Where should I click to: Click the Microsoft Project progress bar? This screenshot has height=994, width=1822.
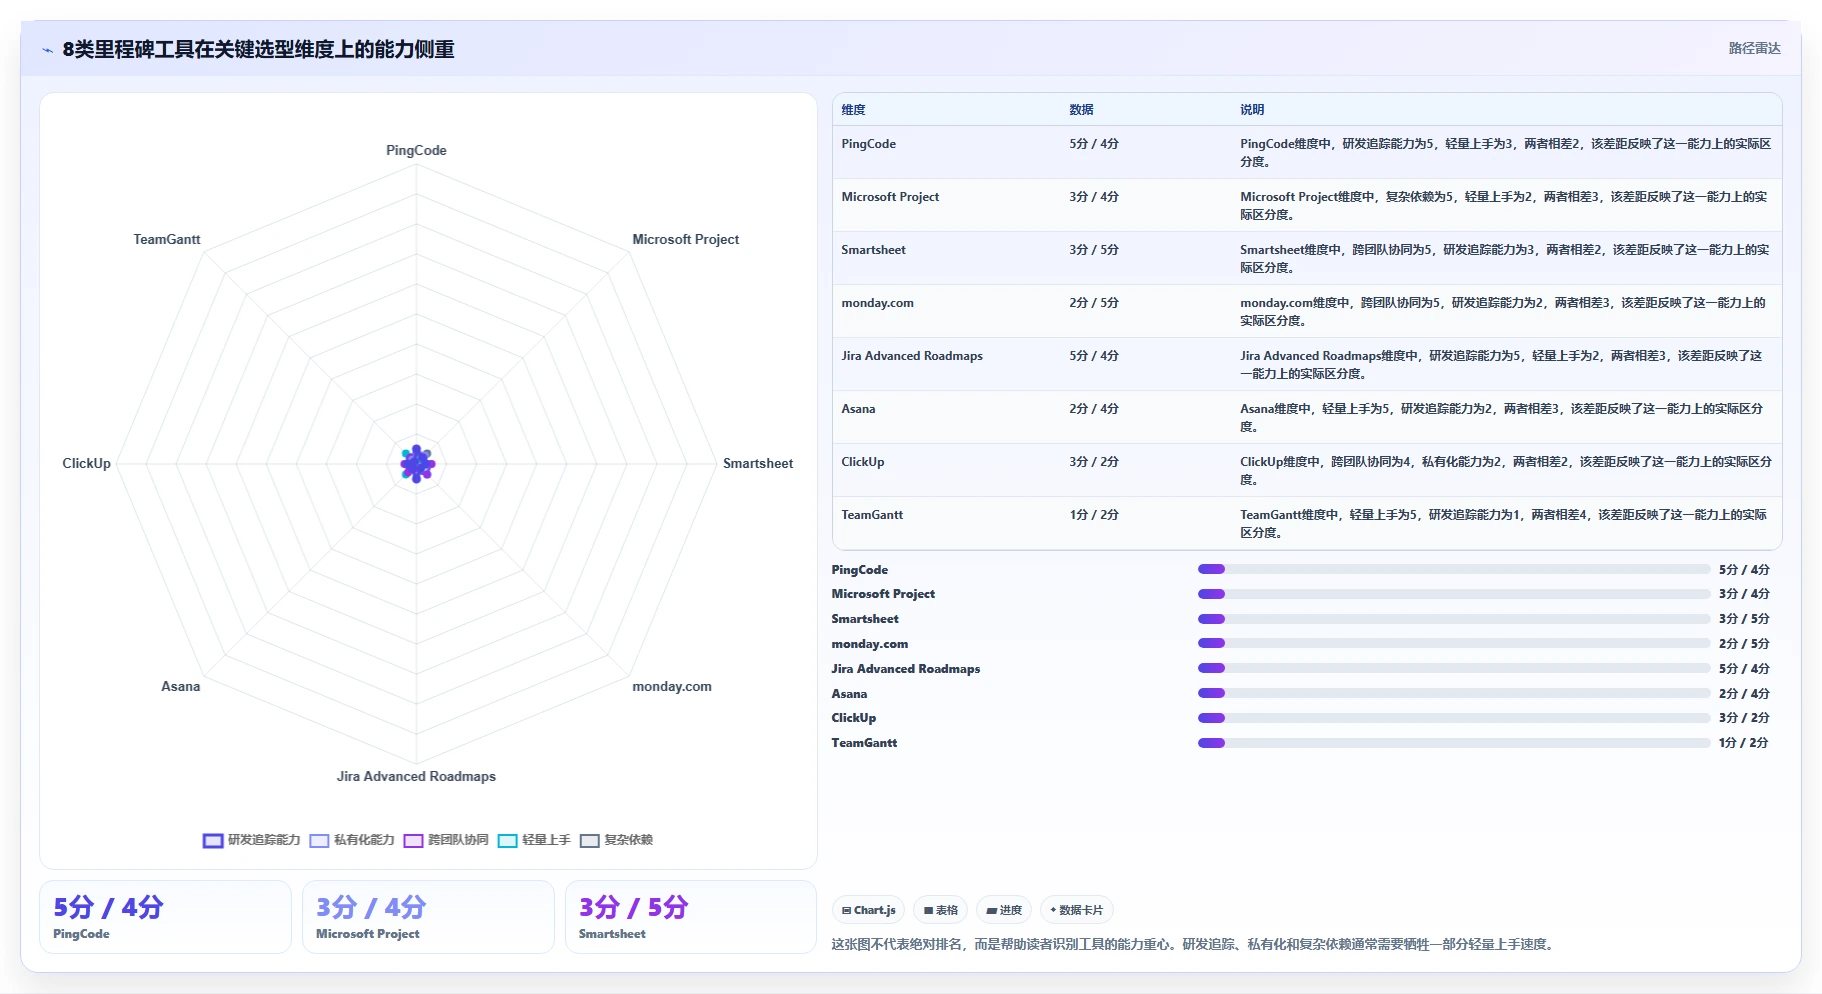[x=1454, y=594]
